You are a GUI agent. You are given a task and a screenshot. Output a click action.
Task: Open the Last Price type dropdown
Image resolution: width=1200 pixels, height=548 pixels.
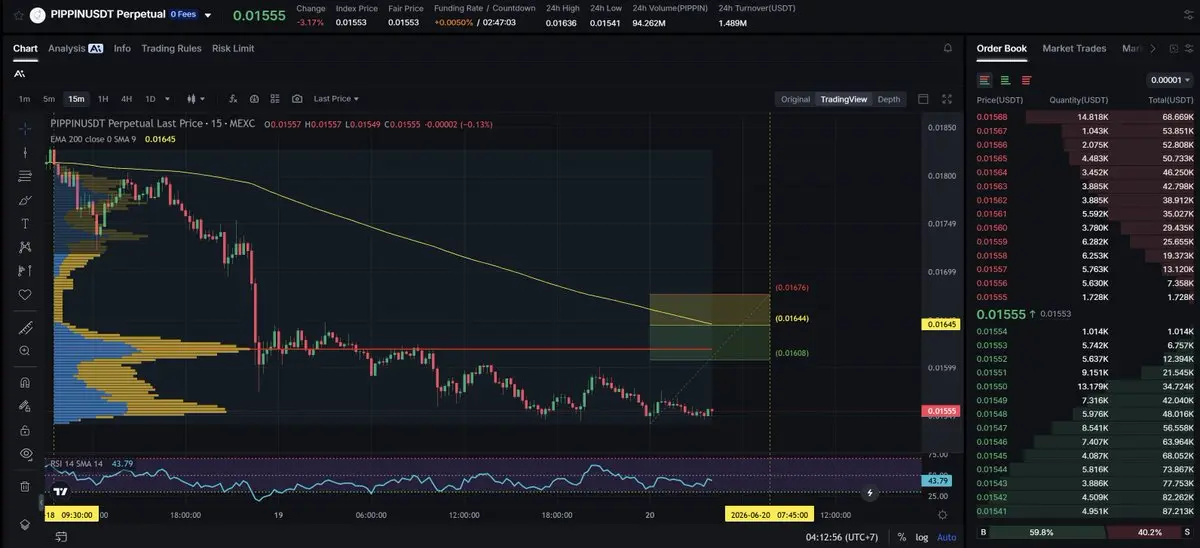(336, 99)
